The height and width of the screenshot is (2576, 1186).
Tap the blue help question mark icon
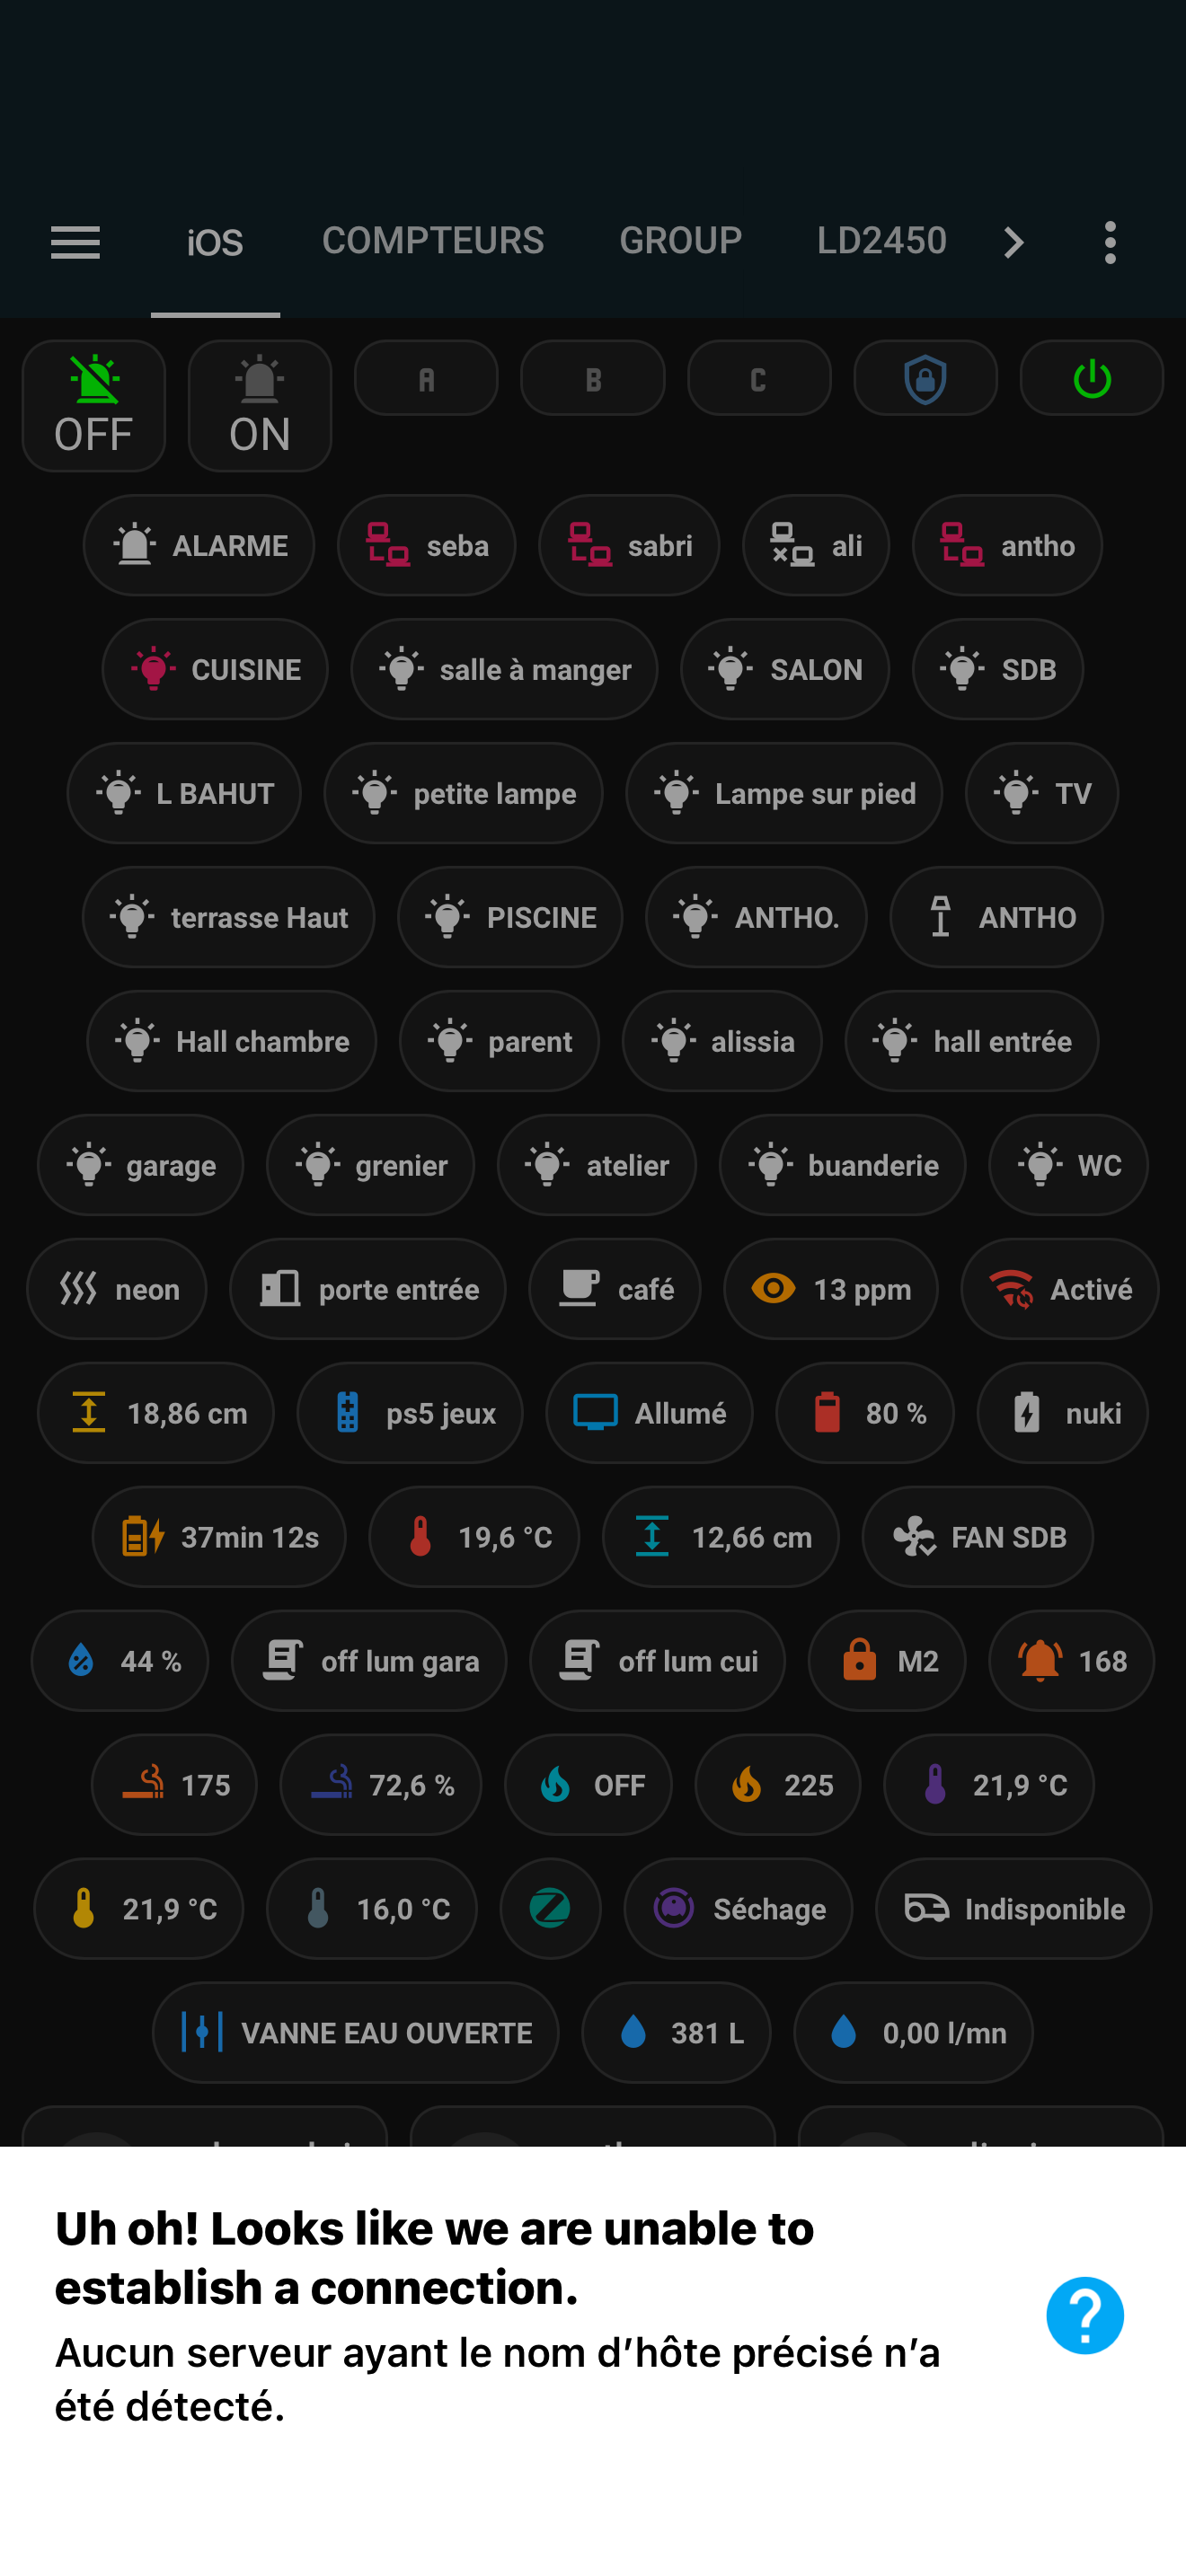(1085, 2315)
